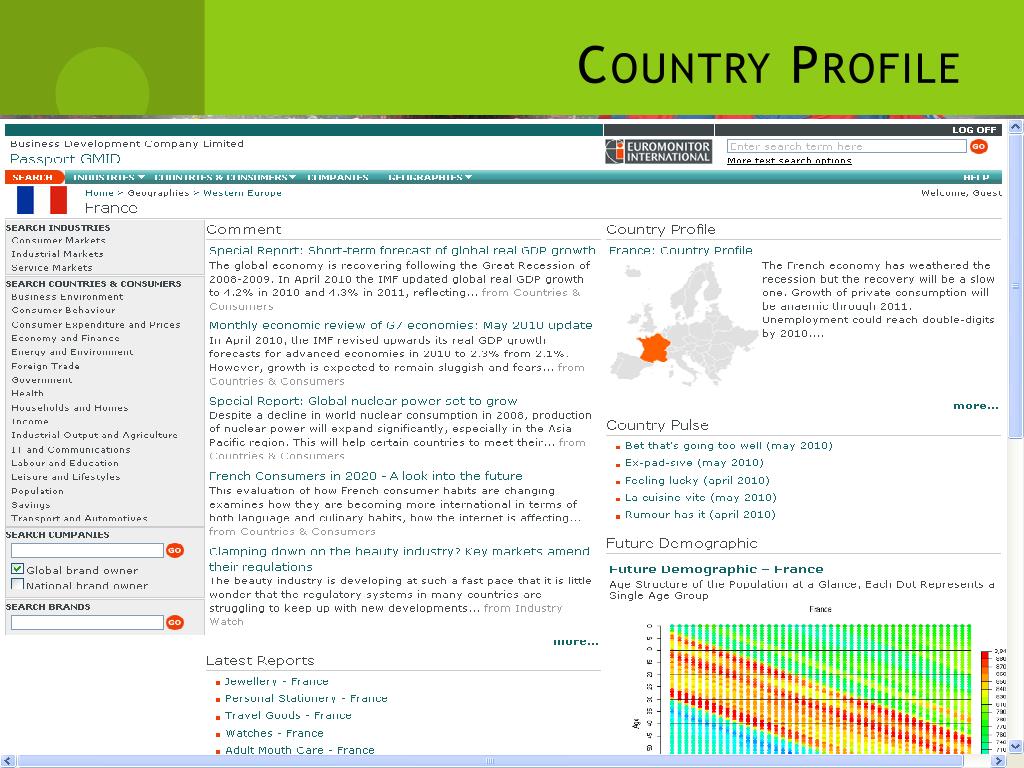Click the LOG OFF link
The image size is (1024, 768).
point(974,130)
